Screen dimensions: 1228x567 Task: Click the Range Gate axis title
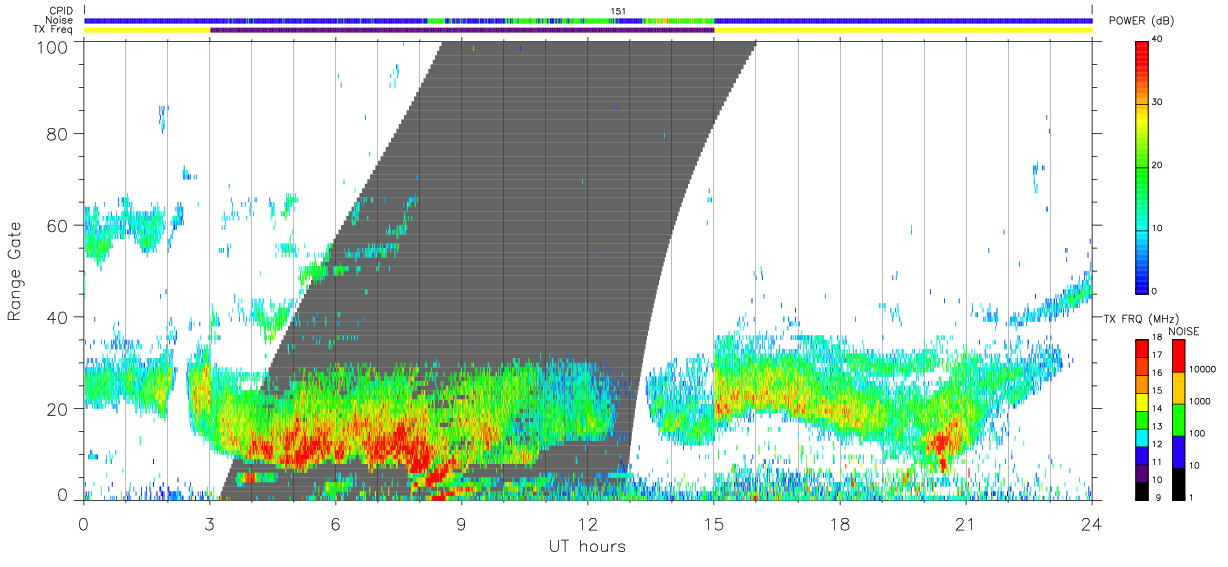click(x=15, y=269)
